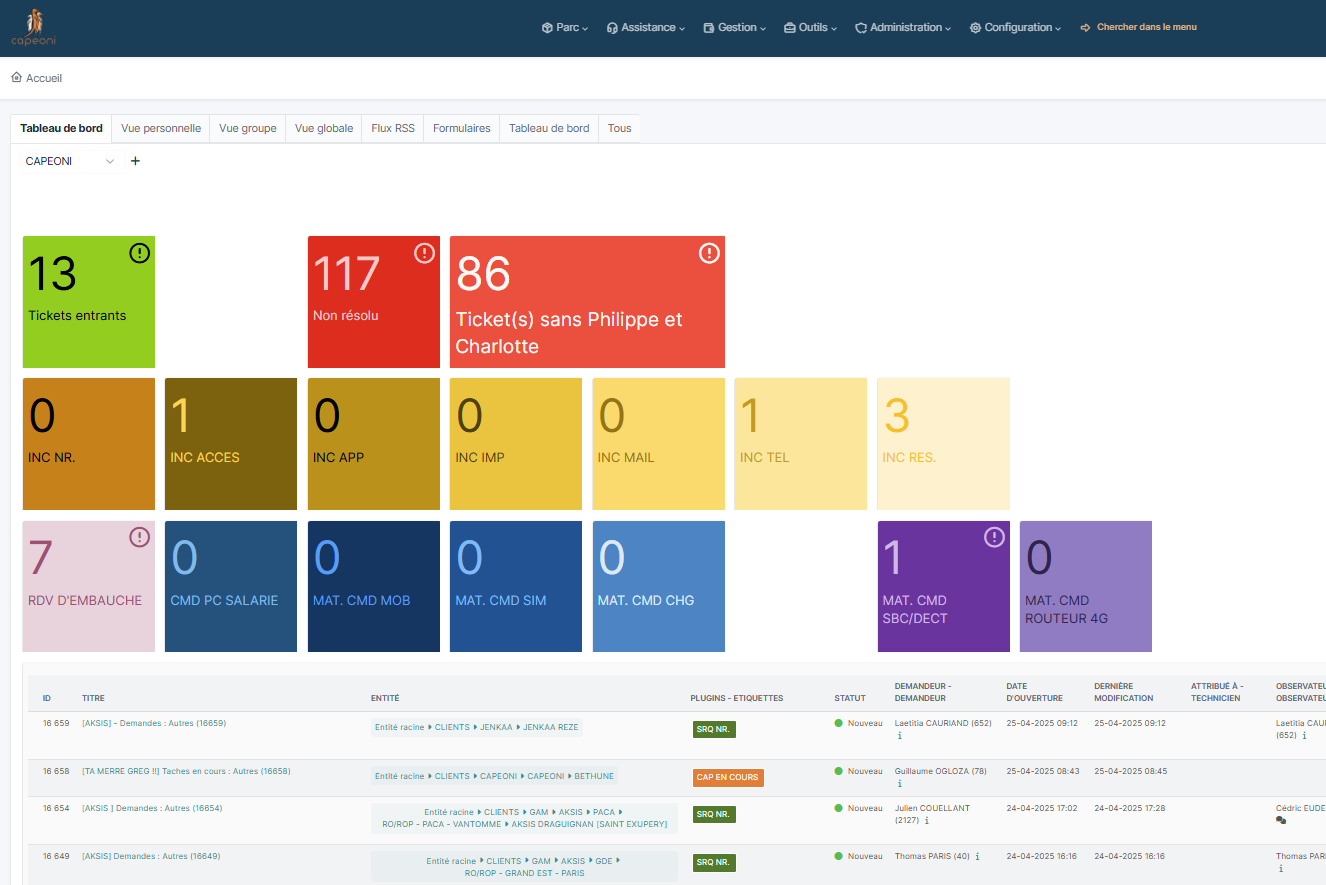Open the INC ACCES card

(x=231, y=444)
